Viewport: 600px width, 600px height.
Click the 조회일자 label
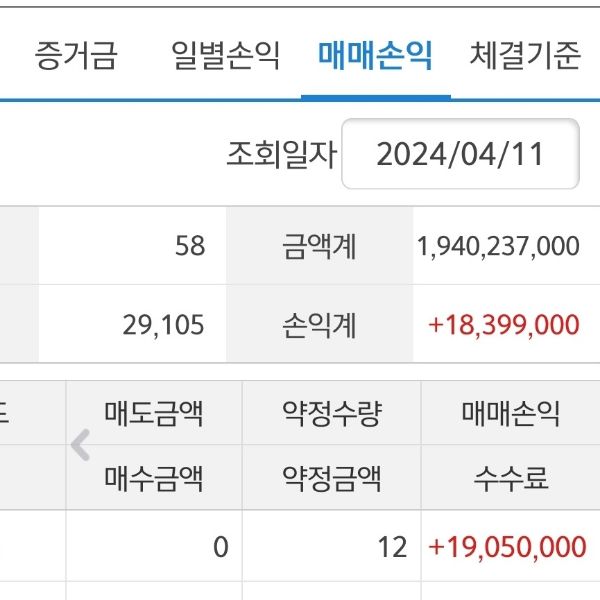281,155
